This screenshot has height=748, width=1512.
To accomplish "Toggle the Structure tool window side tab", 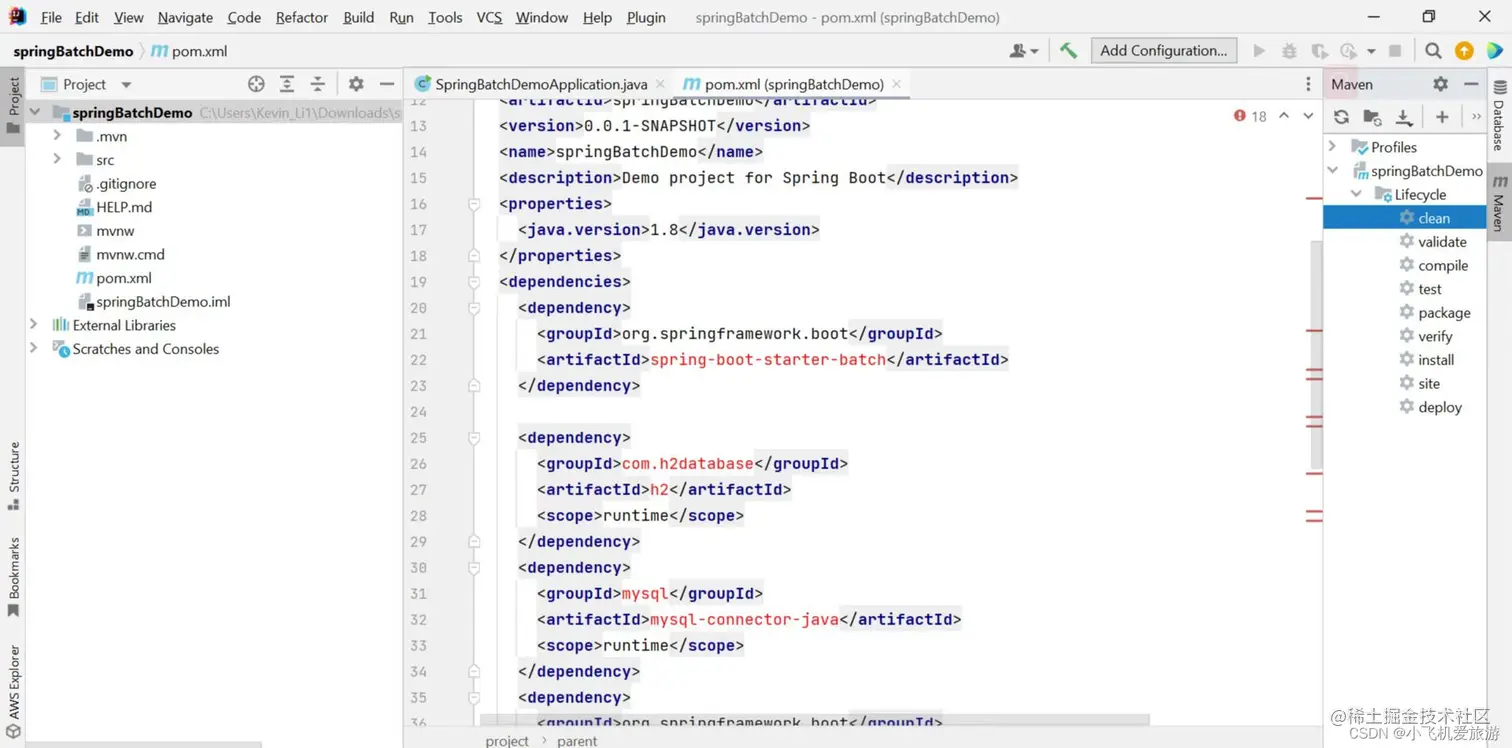I will point(13,476).
